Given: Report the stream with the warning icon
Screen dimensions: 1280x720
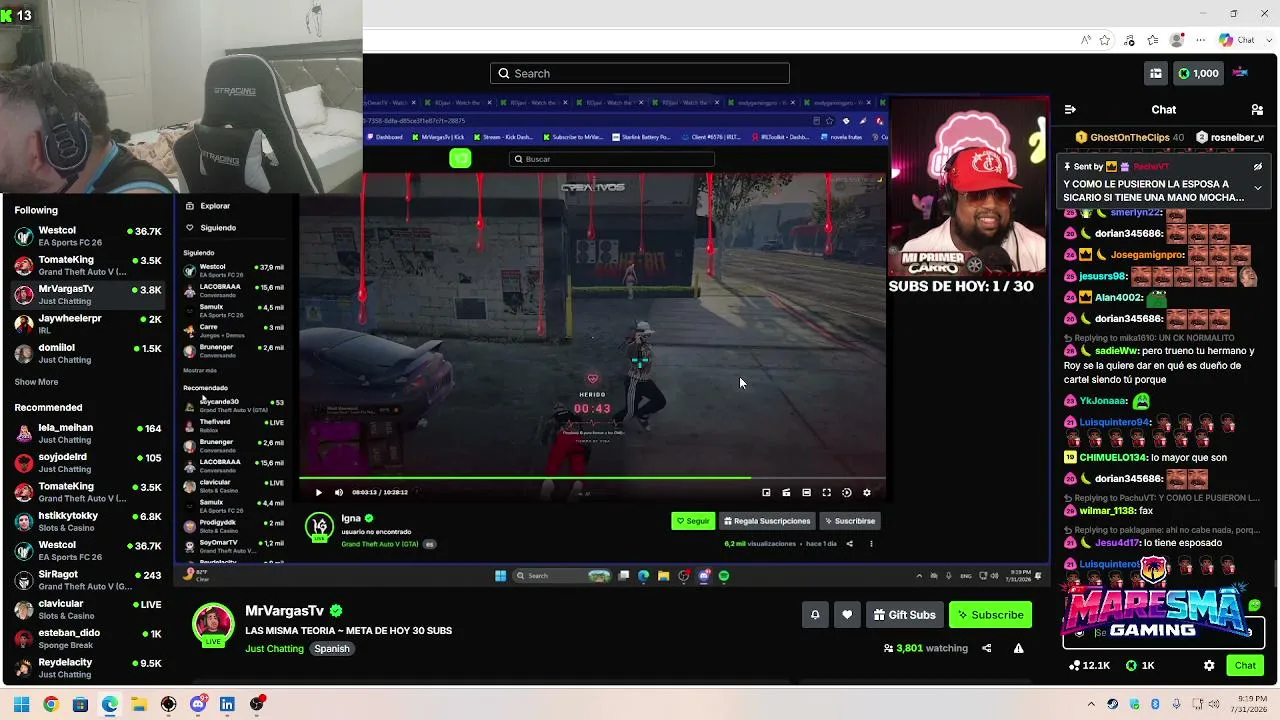Looking at the screenshot, I should tap(1018, 648).
